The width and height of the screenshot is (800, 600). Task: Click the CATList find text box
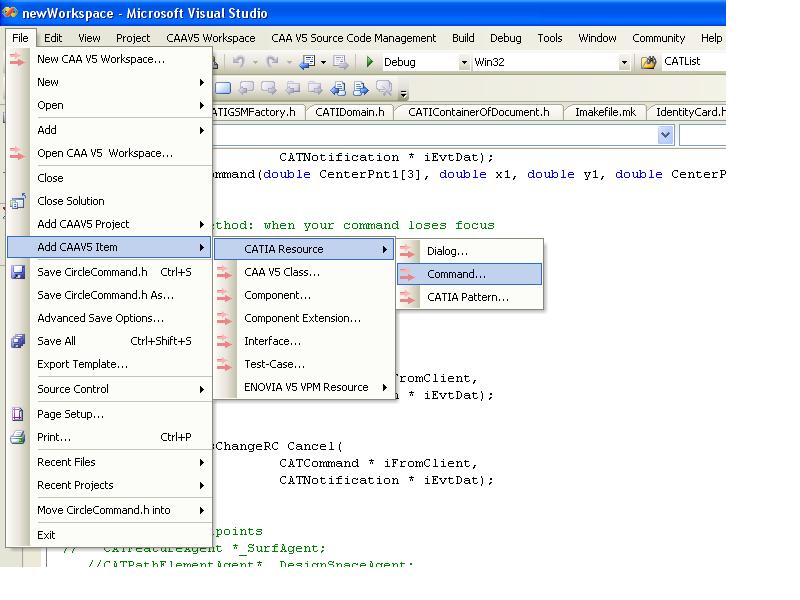click(693, 62)
